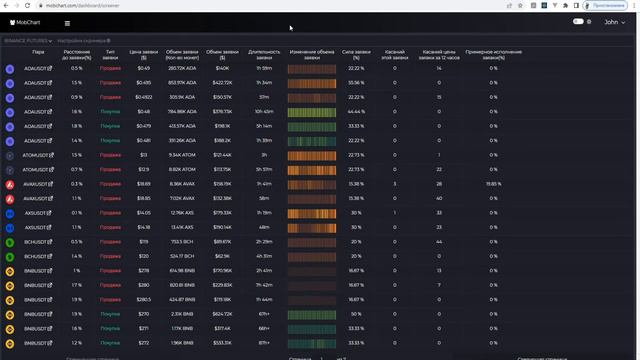Screen dimensions: 640x360
Task: Click the $624.72K volume cell
Action: [x=222, y=314]
